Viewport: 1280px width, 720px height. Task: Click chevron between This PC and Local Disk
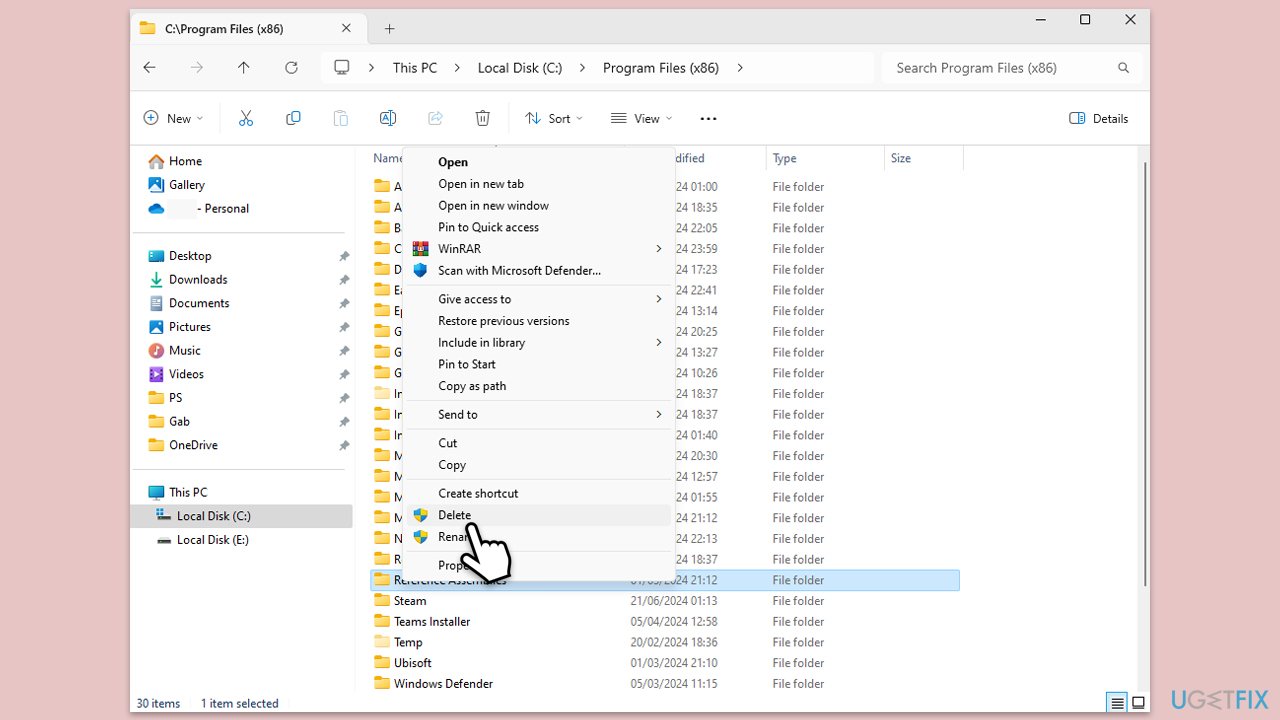click(457, 68)
